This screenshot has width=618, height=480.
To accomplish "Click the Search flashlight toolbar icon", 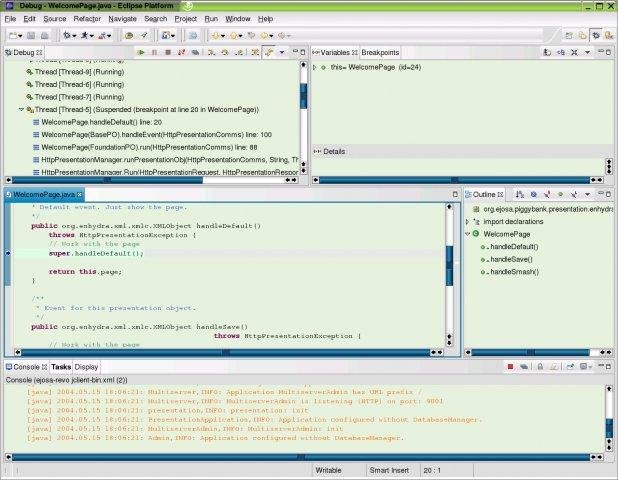I will pos(144,35).
